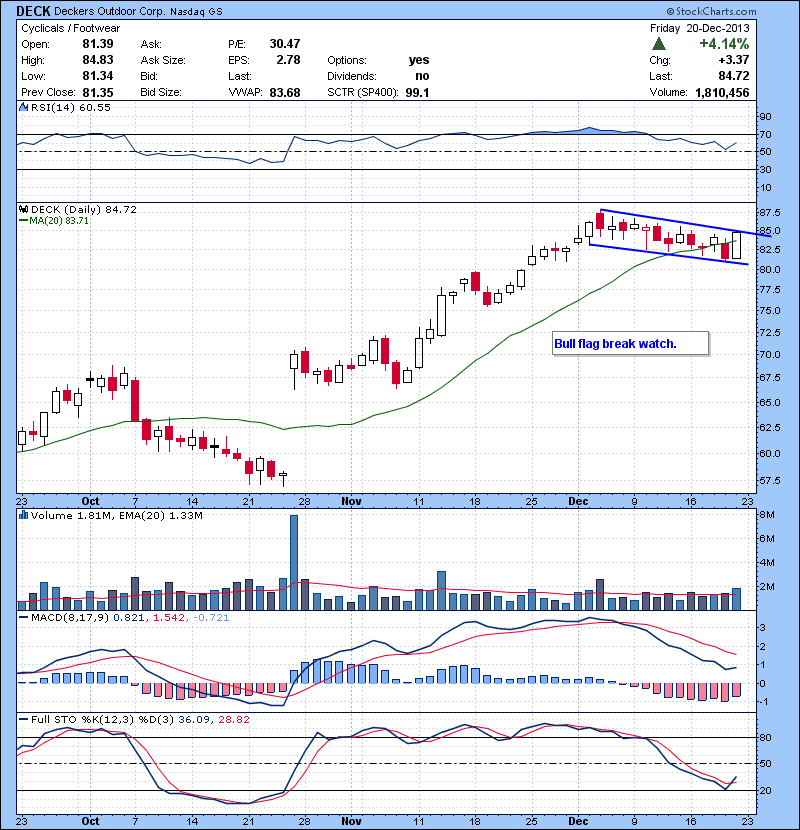800x830 pixels.
Task: Click the Chg value +3.37
Action: coord(734,60)
